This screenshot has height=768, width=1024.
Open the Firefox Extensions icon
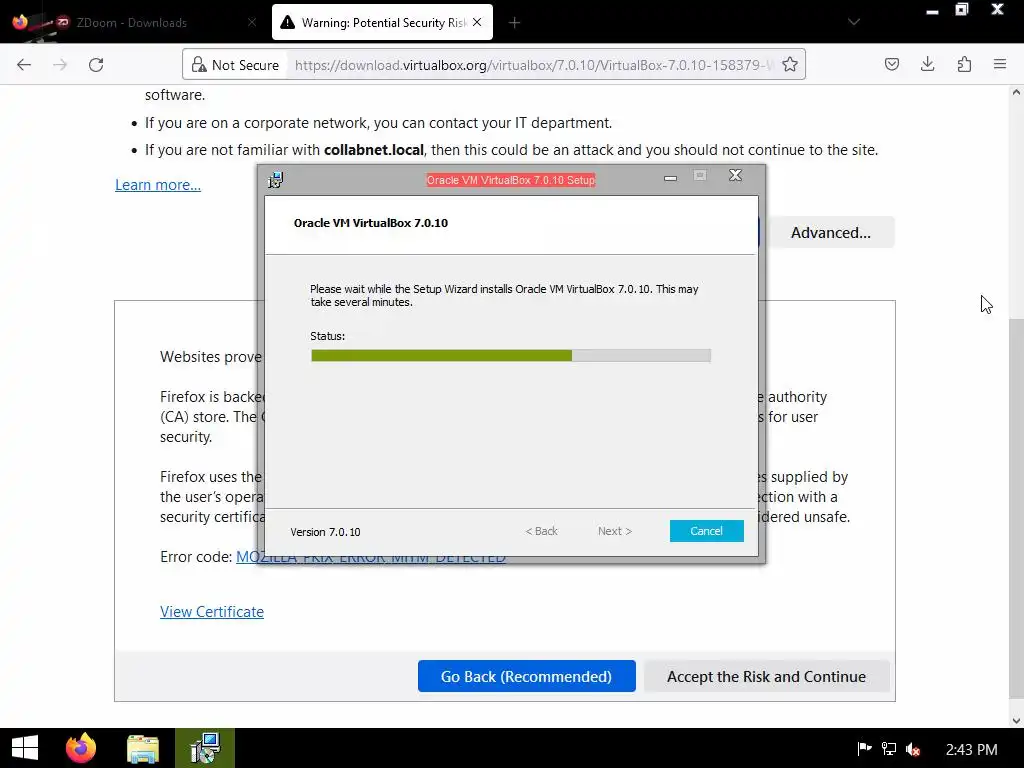coord(964,64)
